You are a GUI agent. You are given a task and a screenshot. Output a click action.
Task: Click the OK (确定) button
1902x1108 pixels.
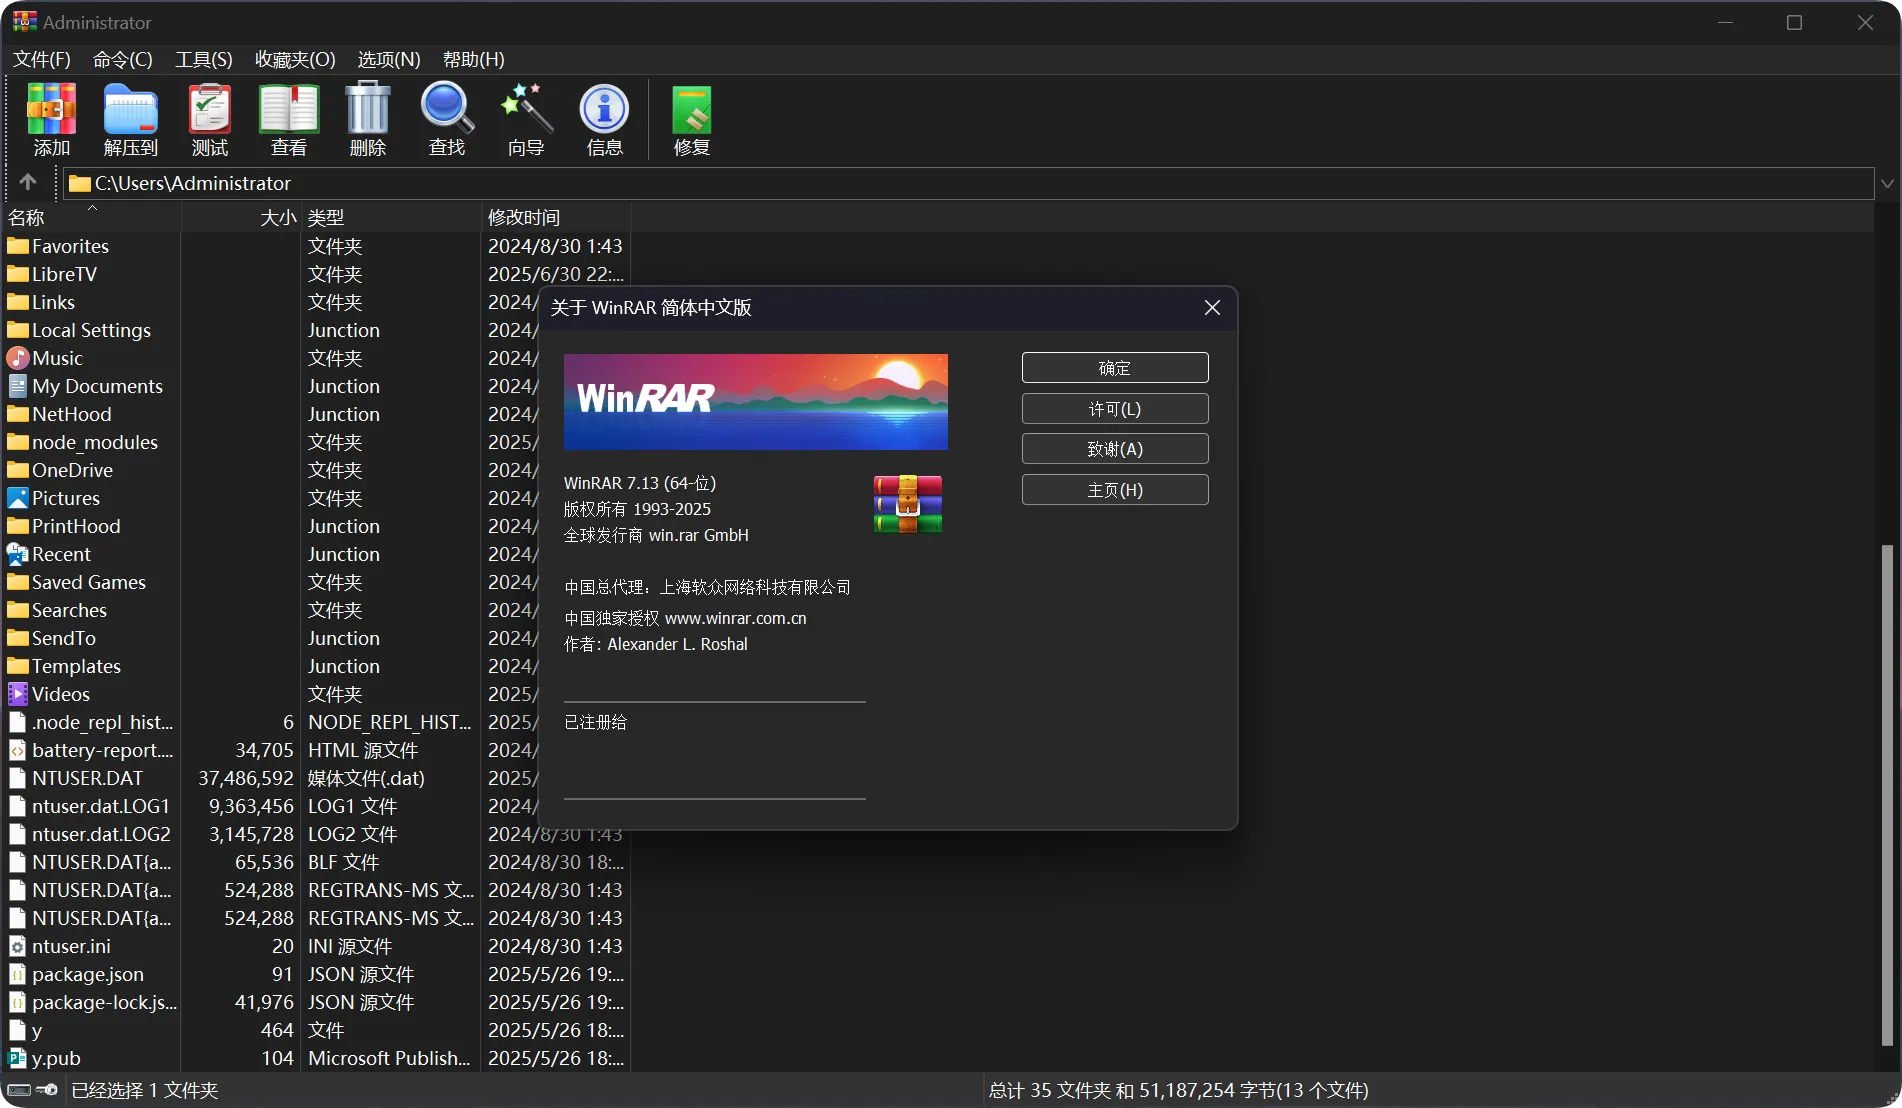click(x=1115, y=368)
